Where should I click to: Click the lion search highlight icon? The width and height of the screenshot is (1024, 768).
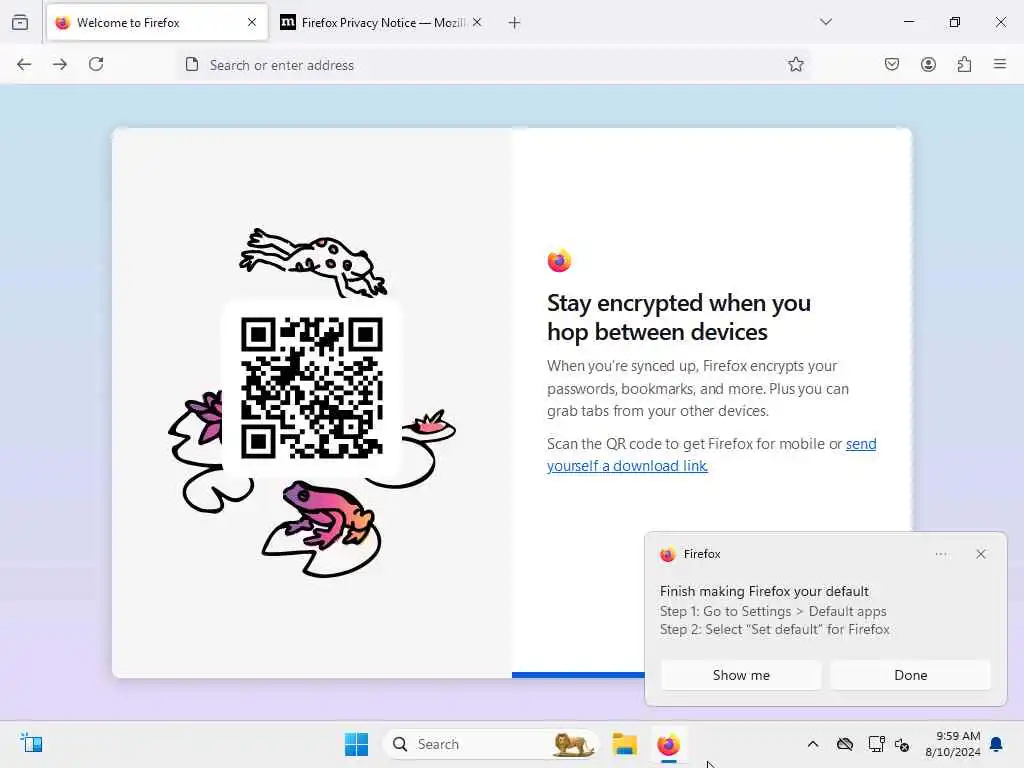click(573, 744)
